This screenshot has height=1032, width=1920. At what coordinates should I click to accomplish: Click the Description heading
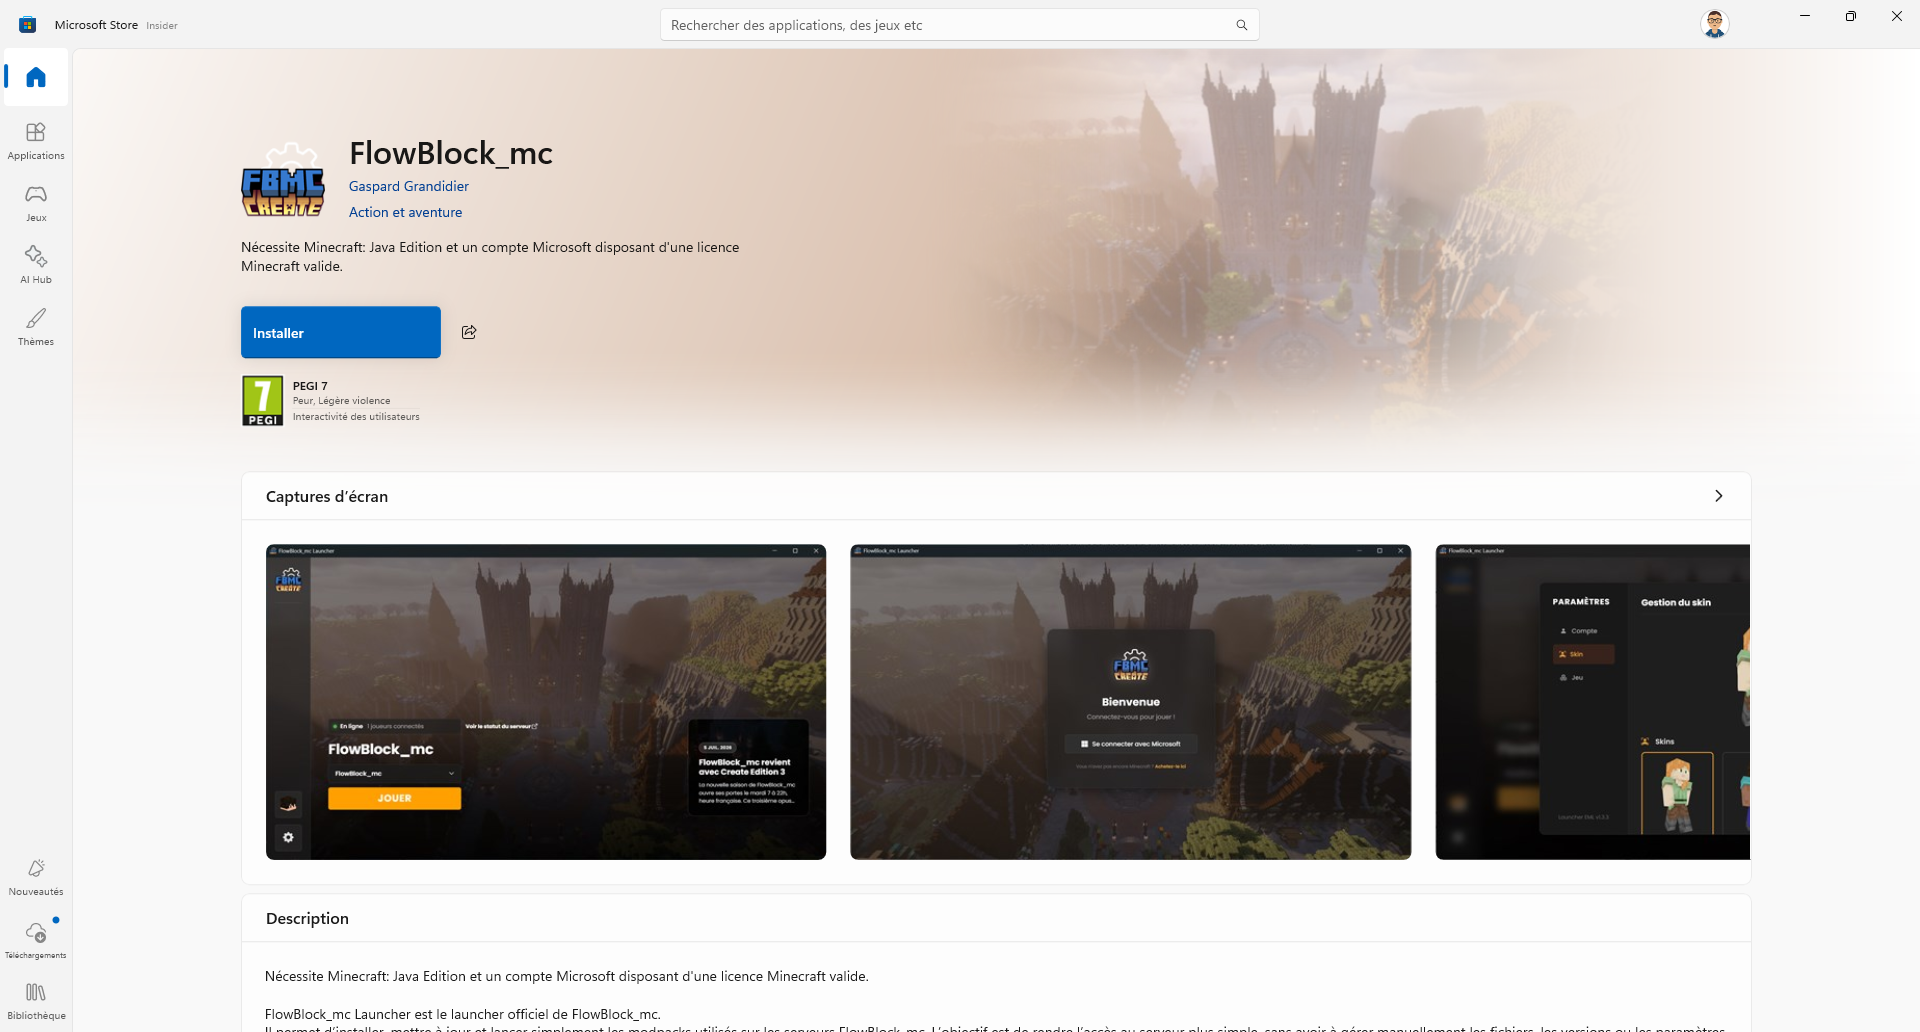point(307,918)
